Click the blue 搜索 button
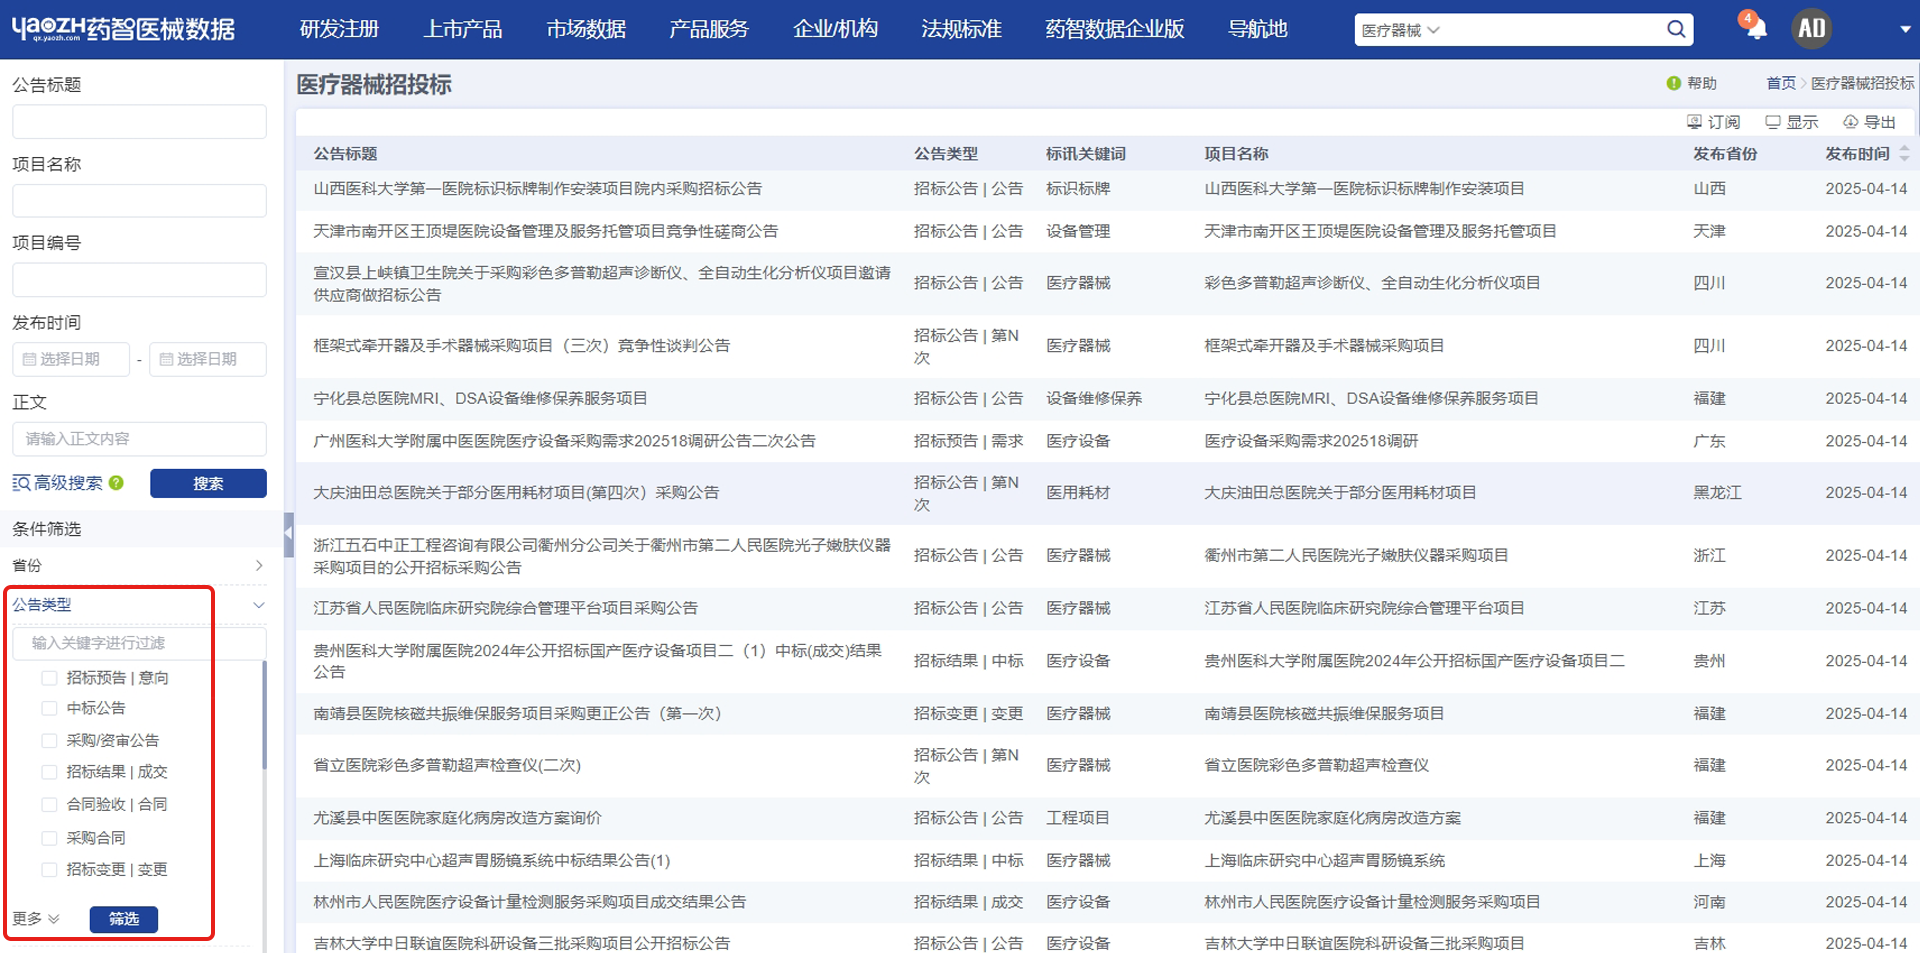Viewport: 1920px width, 953px height. [x=208, y=483]
